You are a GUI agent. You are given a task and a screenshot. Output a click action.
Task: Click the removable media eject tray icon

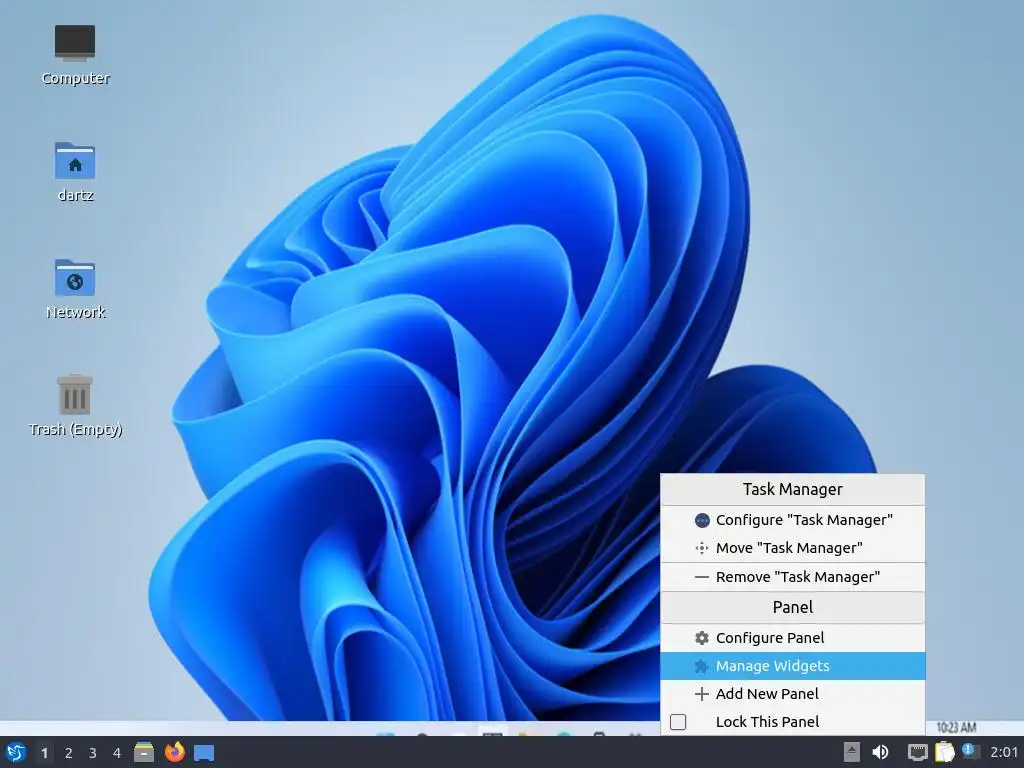[851, 752]
